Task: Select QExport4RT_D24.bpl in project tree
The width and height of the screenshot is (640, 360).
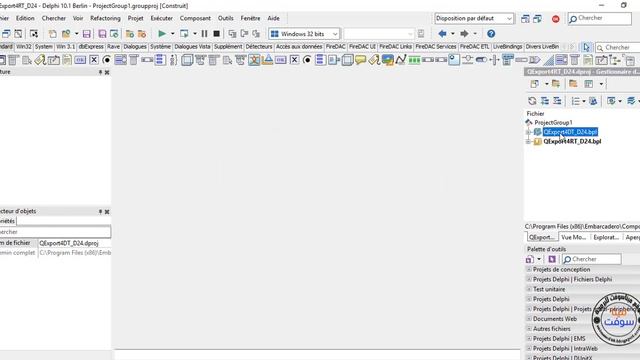Action: [572, 142]
